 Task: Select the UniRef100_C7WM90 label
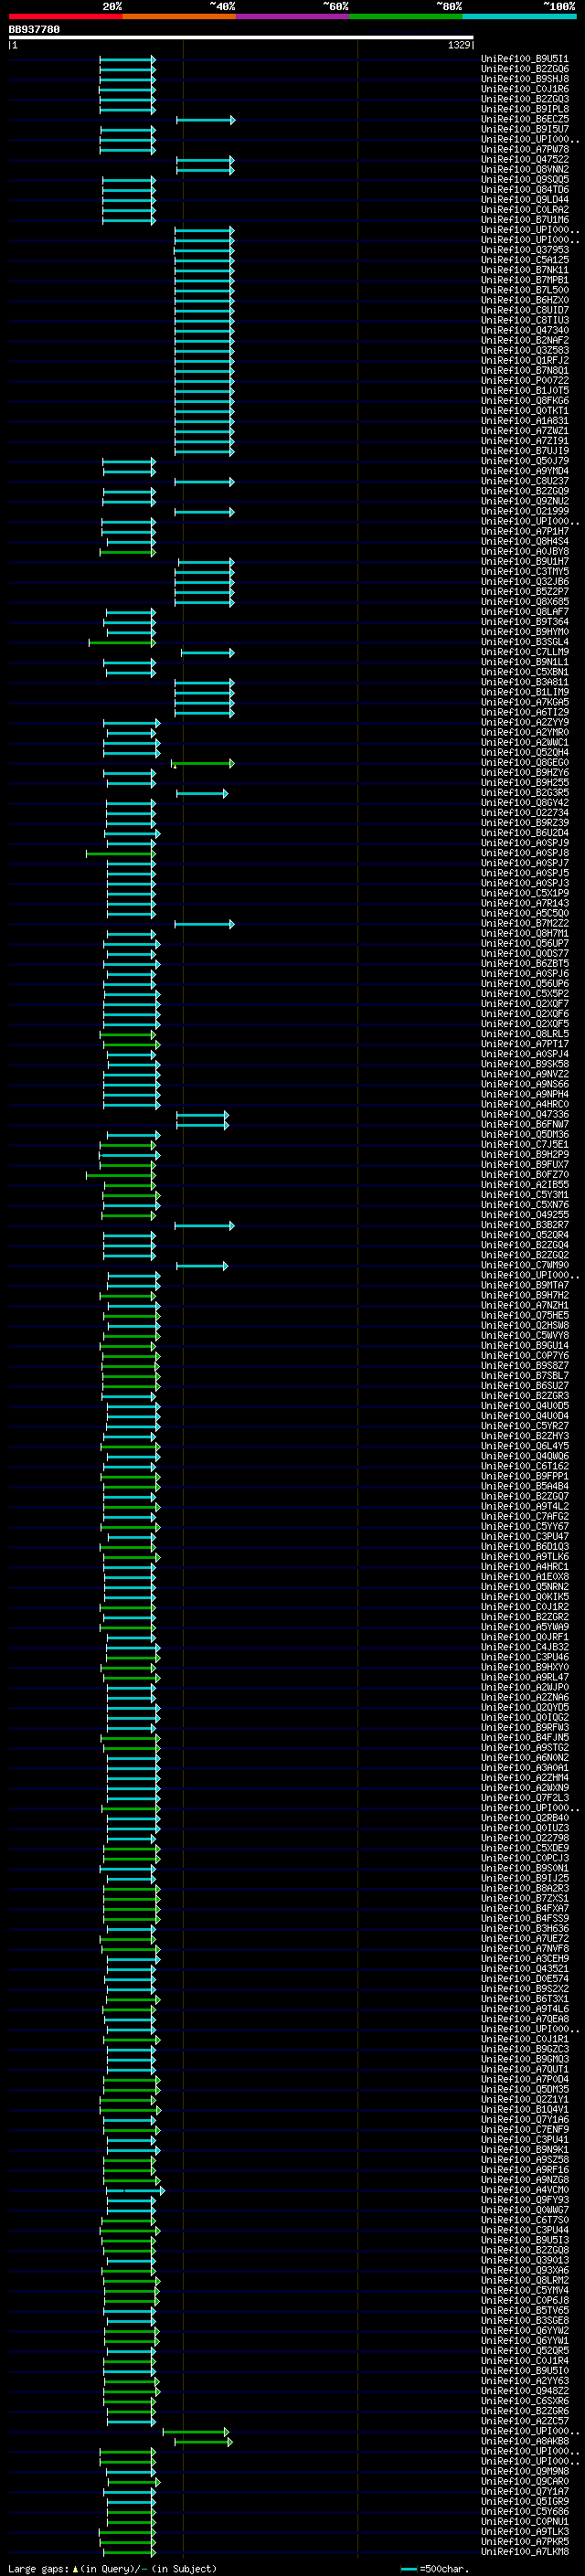(525, 1266)
